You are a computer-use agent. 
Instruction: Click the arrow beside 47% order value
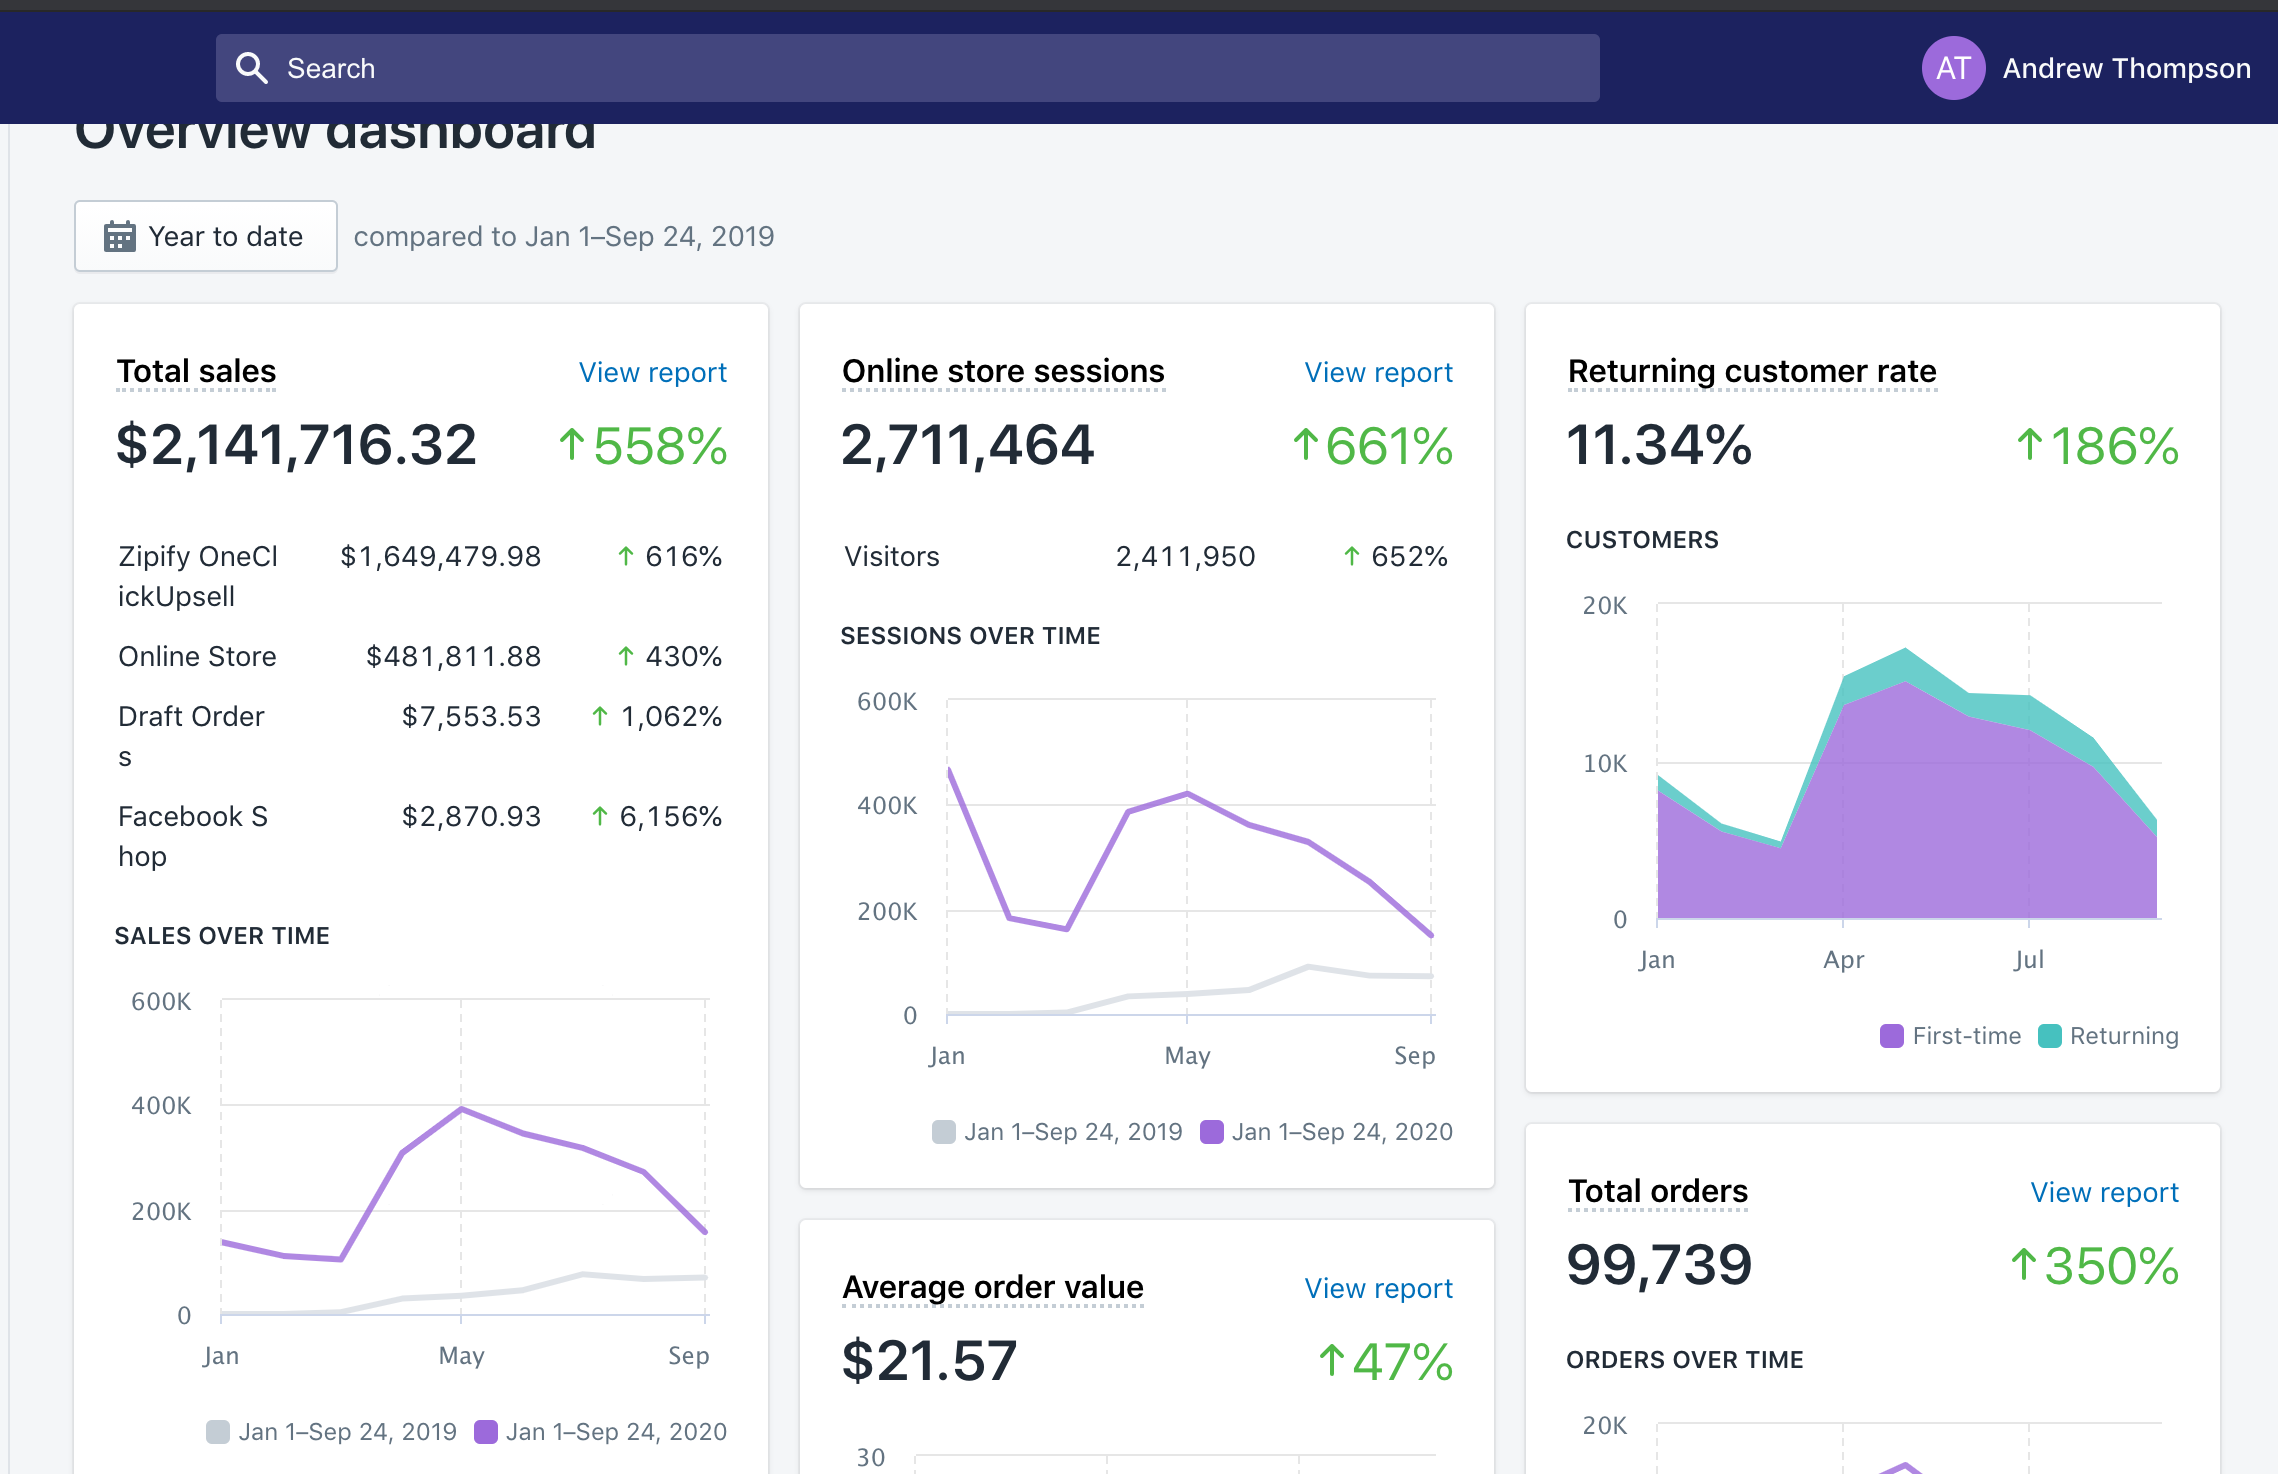pyautogui.click(x=1331, y=1361)
